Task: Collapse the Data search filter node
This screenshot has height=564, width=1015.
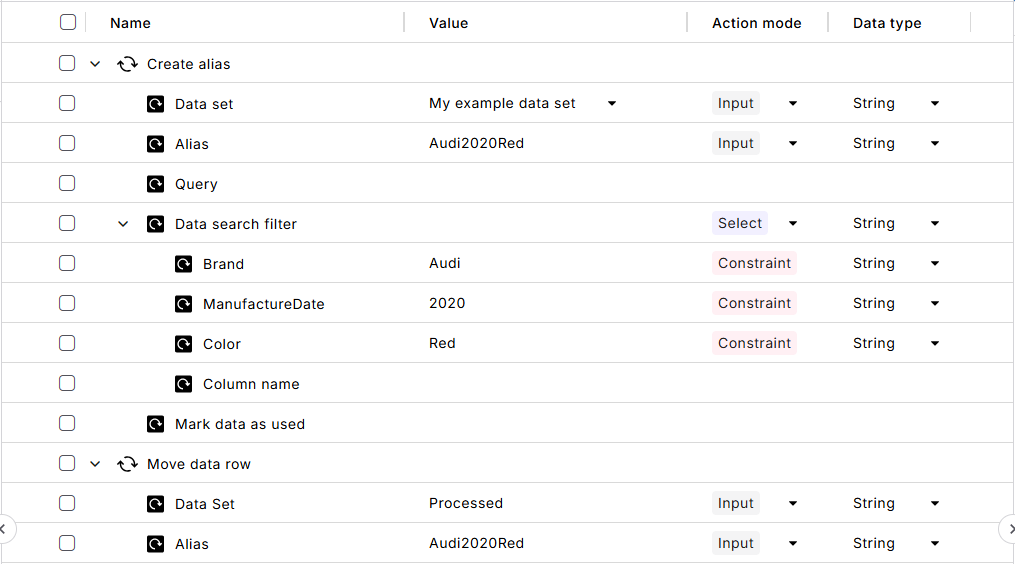Action: [x=123, y=224]
